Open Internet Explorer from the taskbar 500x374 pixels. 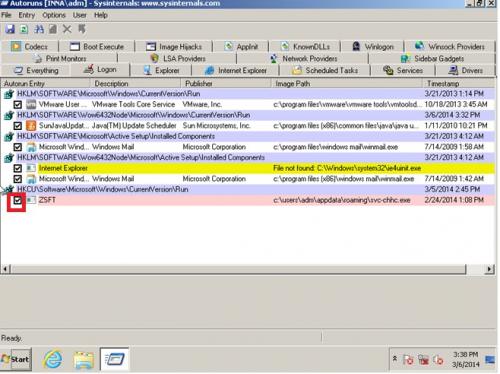[53, 359]
